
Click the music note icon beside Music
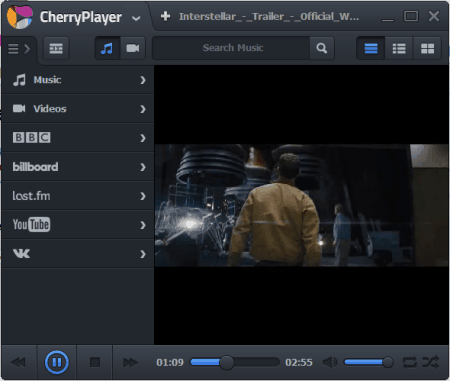[x=19, y=80]
